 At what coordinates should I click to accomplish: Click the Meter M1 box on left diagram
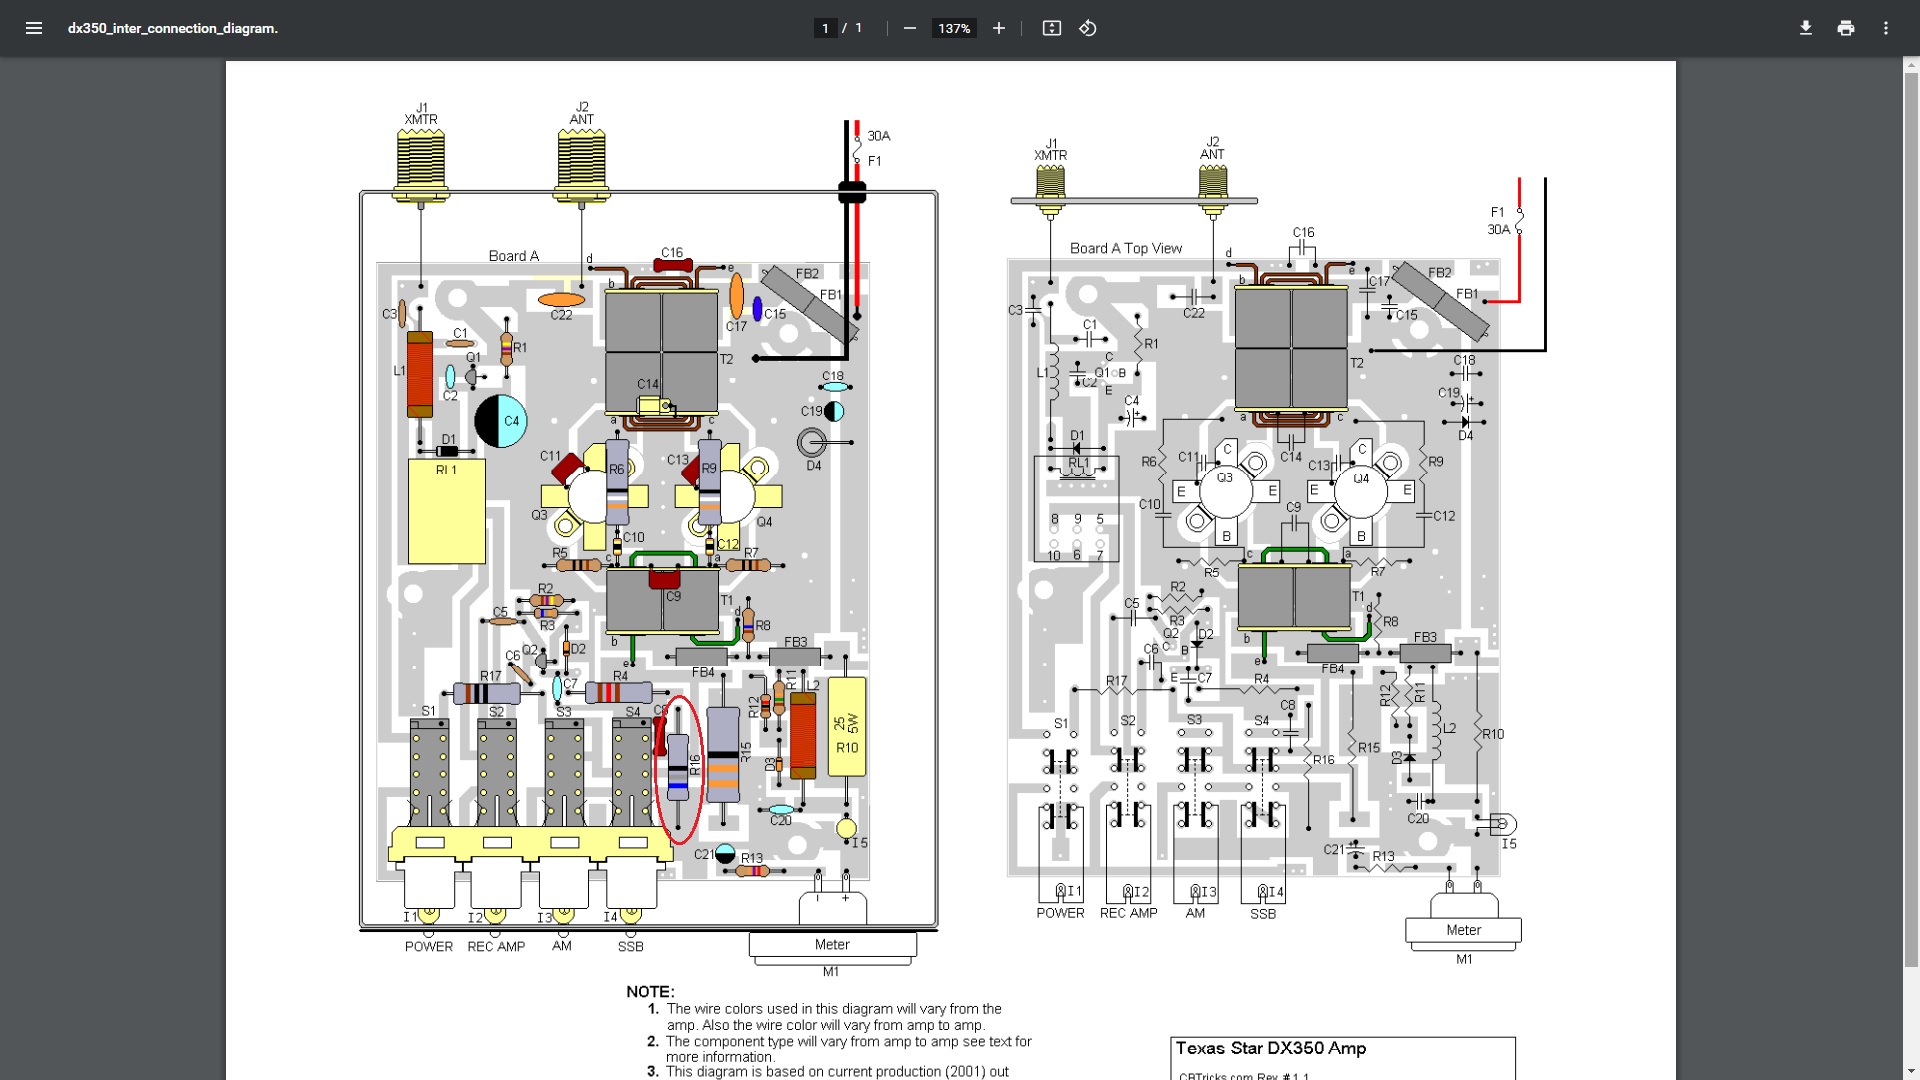pos(832,945)
